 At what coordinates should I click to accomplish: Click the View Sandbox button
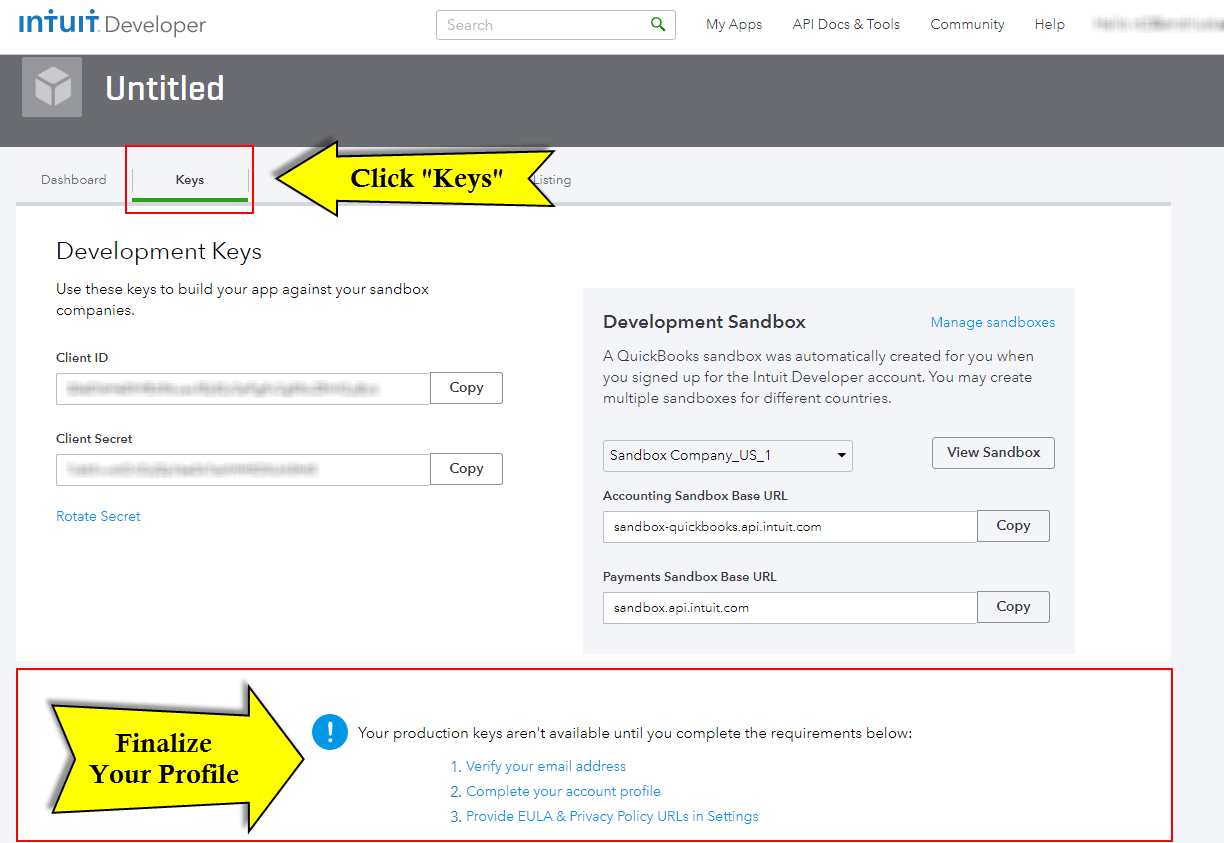pyautogui.click(x=992, y=452)
